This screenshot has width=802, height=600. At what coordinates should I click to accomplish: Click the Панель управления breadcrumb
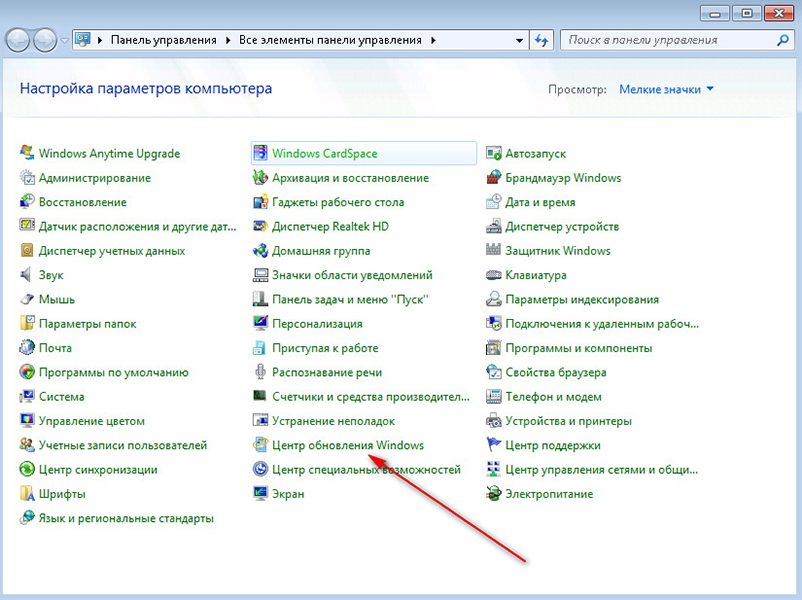[164, 40]
